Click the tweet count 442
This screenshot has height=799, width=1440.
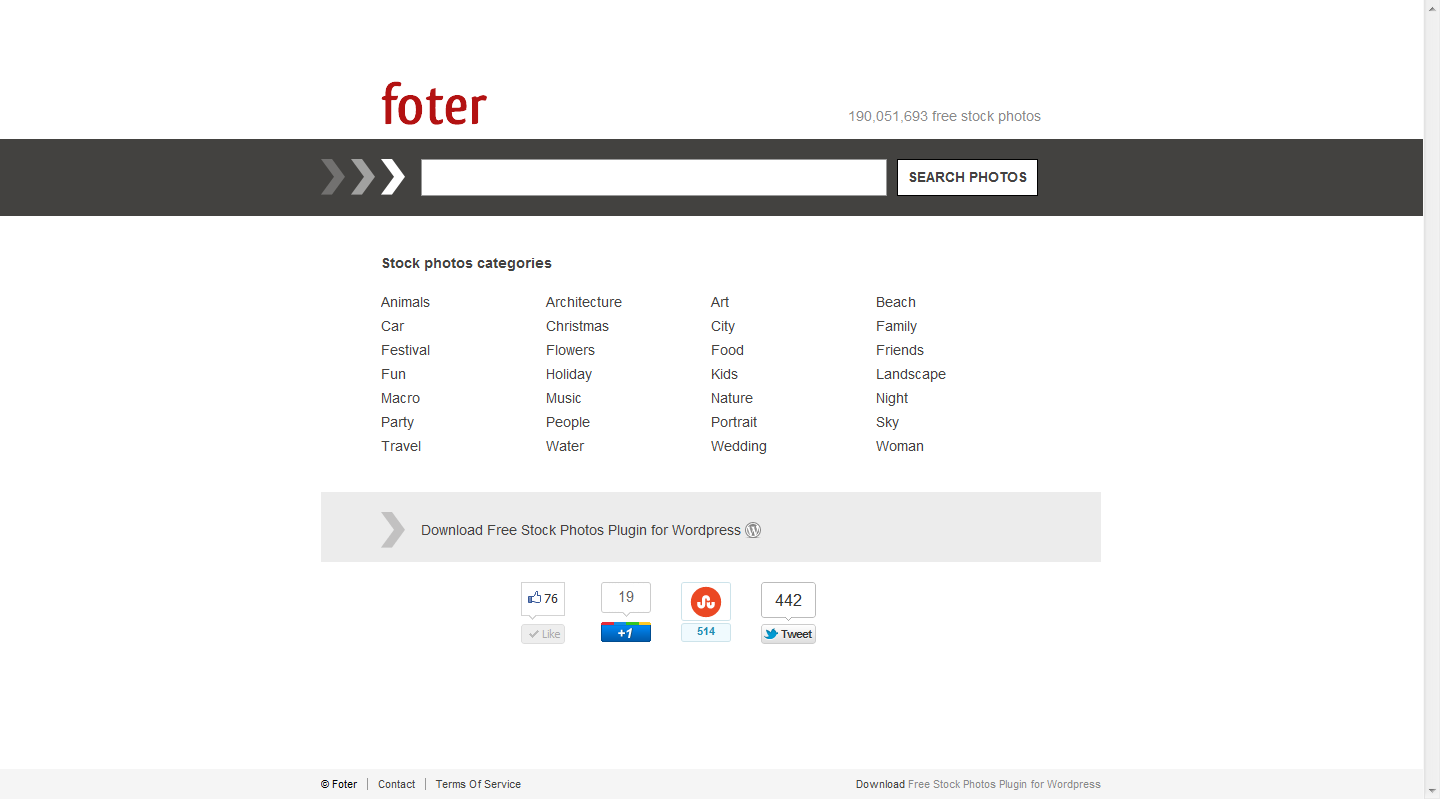pyautogui.click(x=788, y=600)
